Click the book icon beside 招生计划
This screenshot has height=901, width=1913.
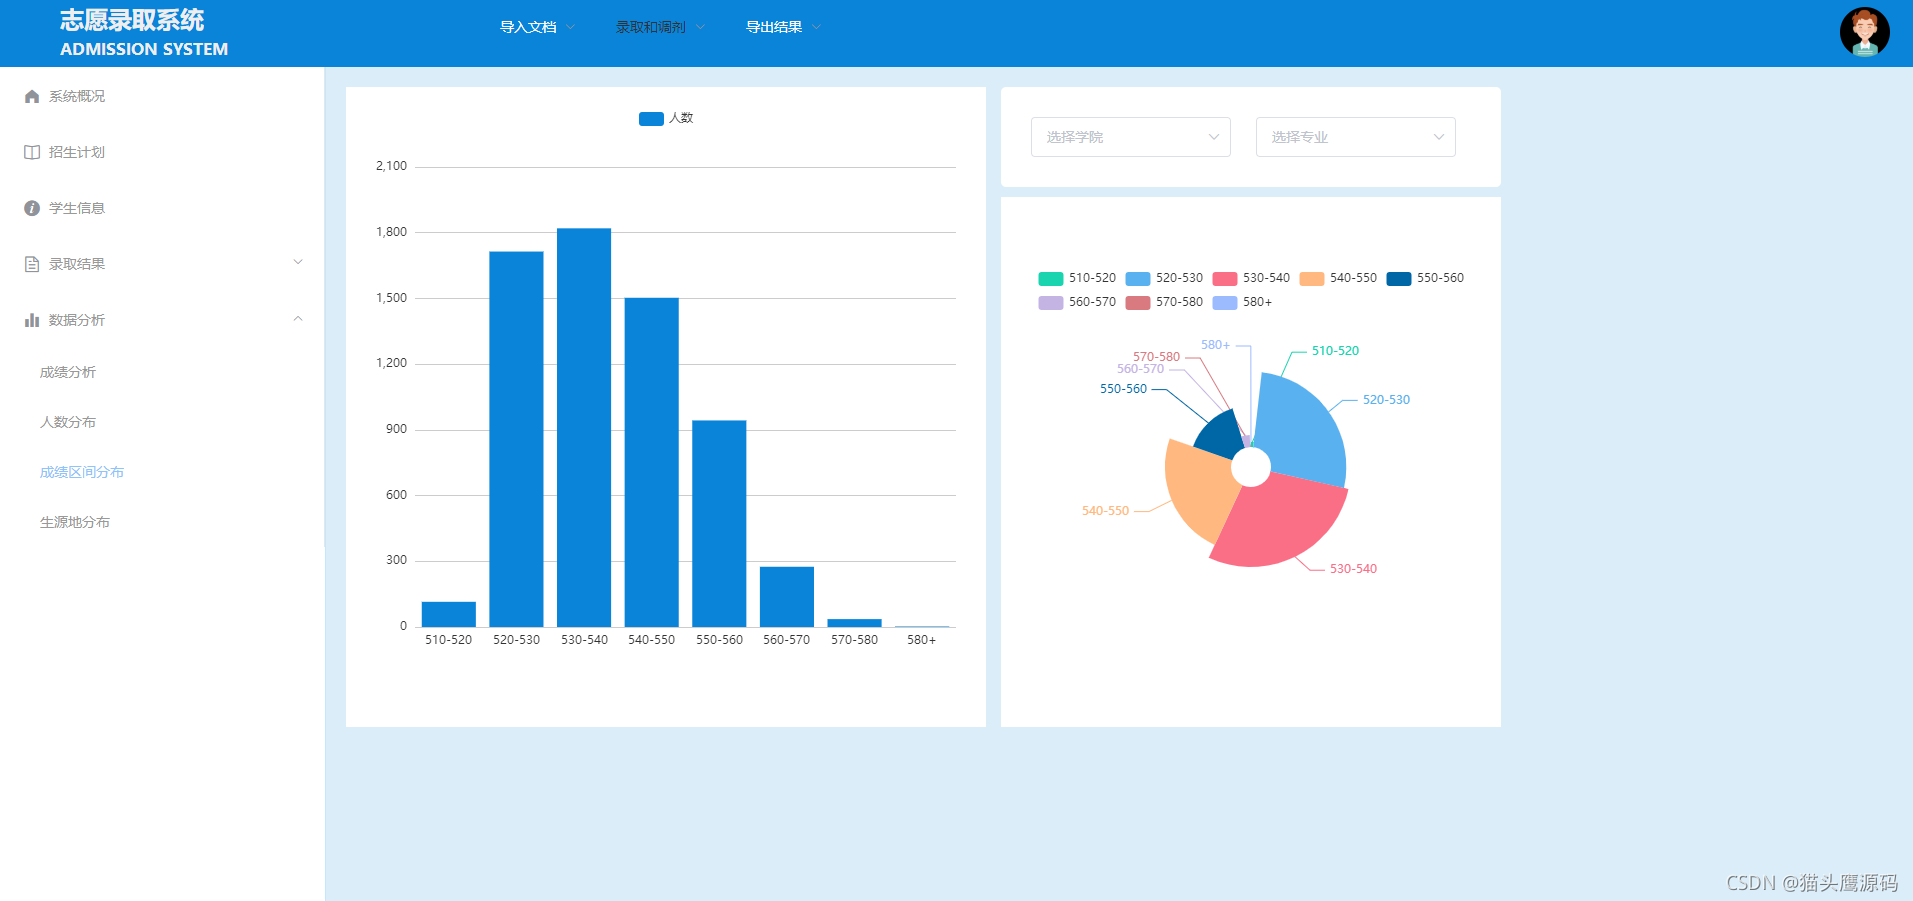tap(32, 152)
